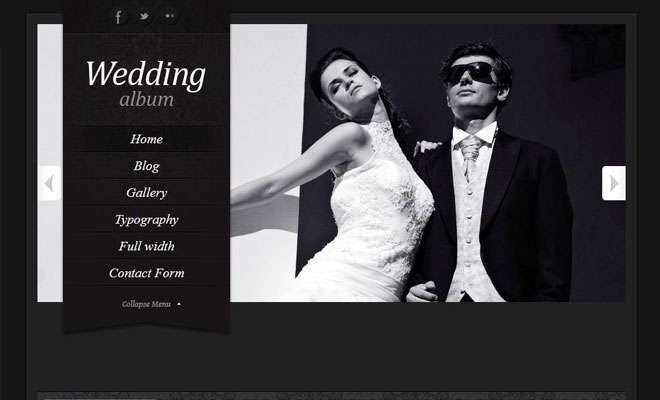Image resolution: width=660 pixels, height=400 pixels.
Task: Select Gallery in the sidebar menu
Action: click(146, 193)
